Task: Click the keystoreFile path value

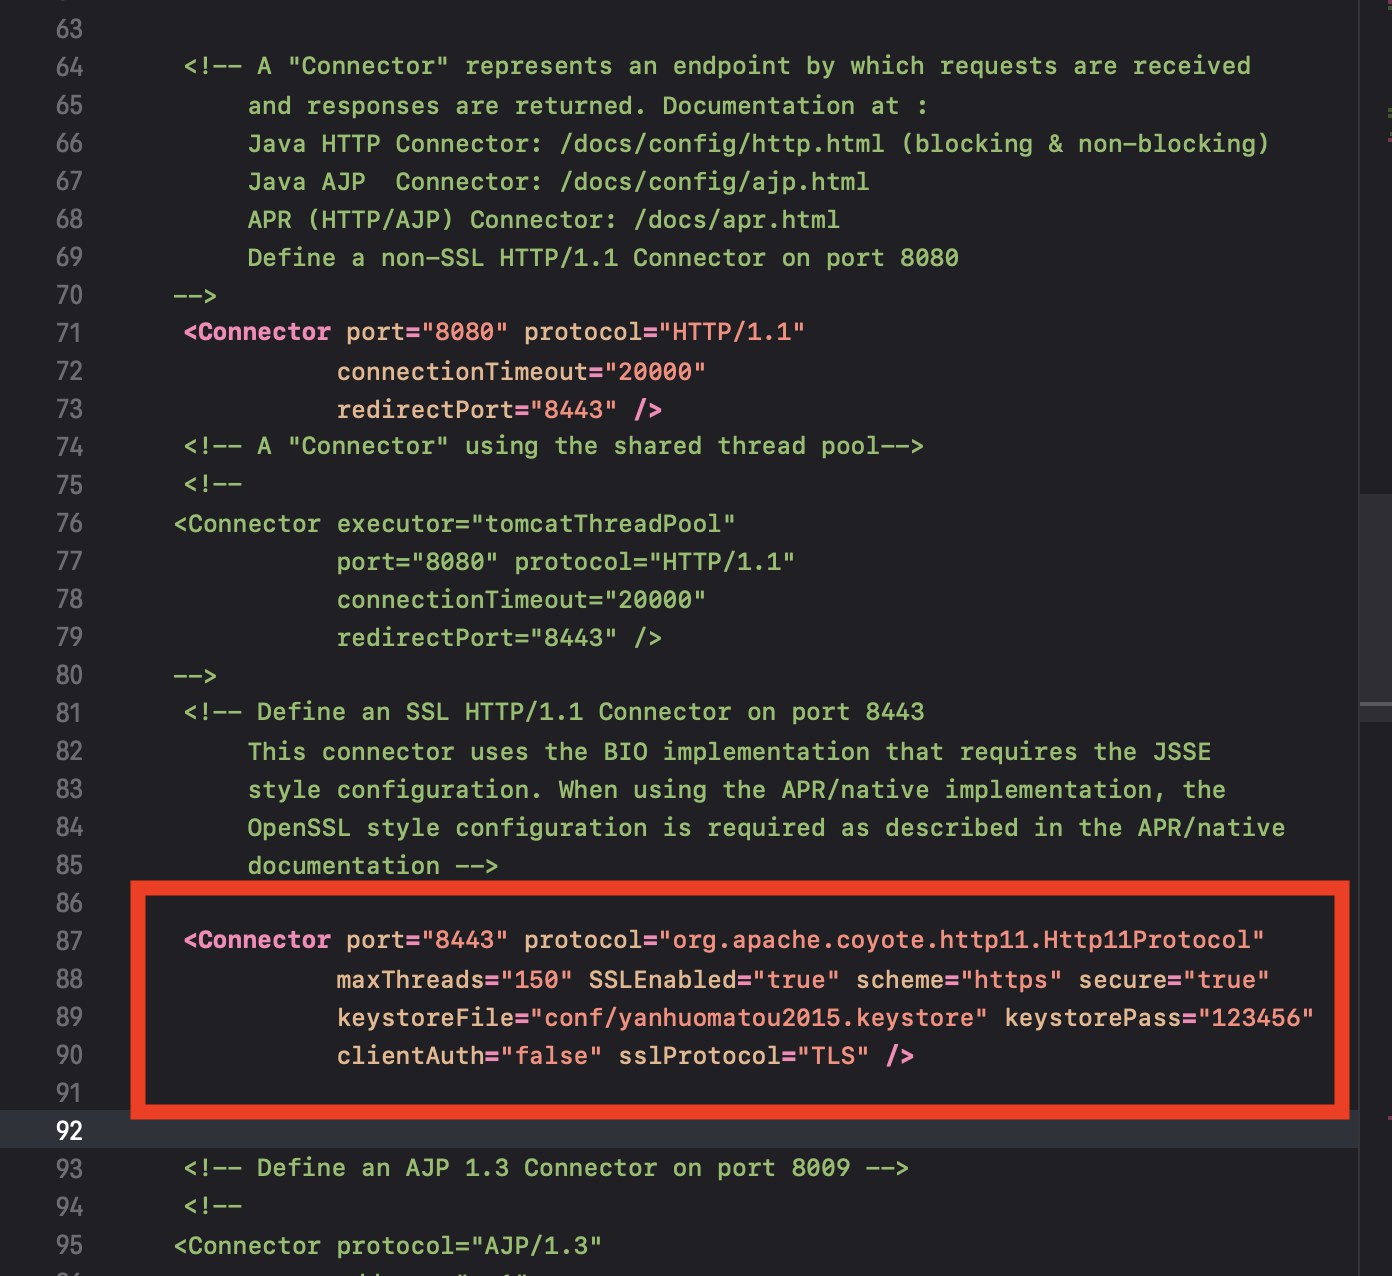Action: coord(759,1018)
